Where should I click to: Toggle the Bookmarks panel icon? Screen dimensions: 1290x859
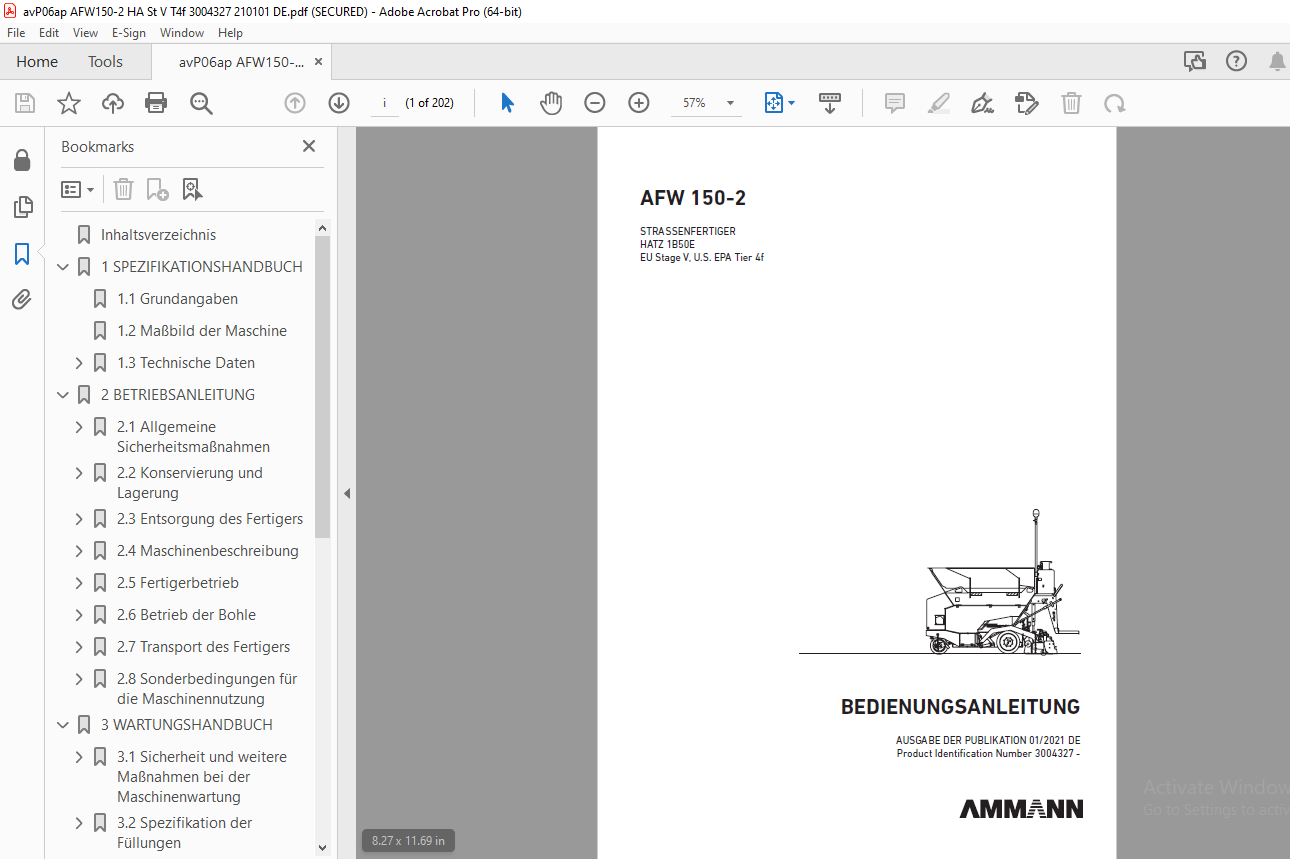(x=22, y=254)
